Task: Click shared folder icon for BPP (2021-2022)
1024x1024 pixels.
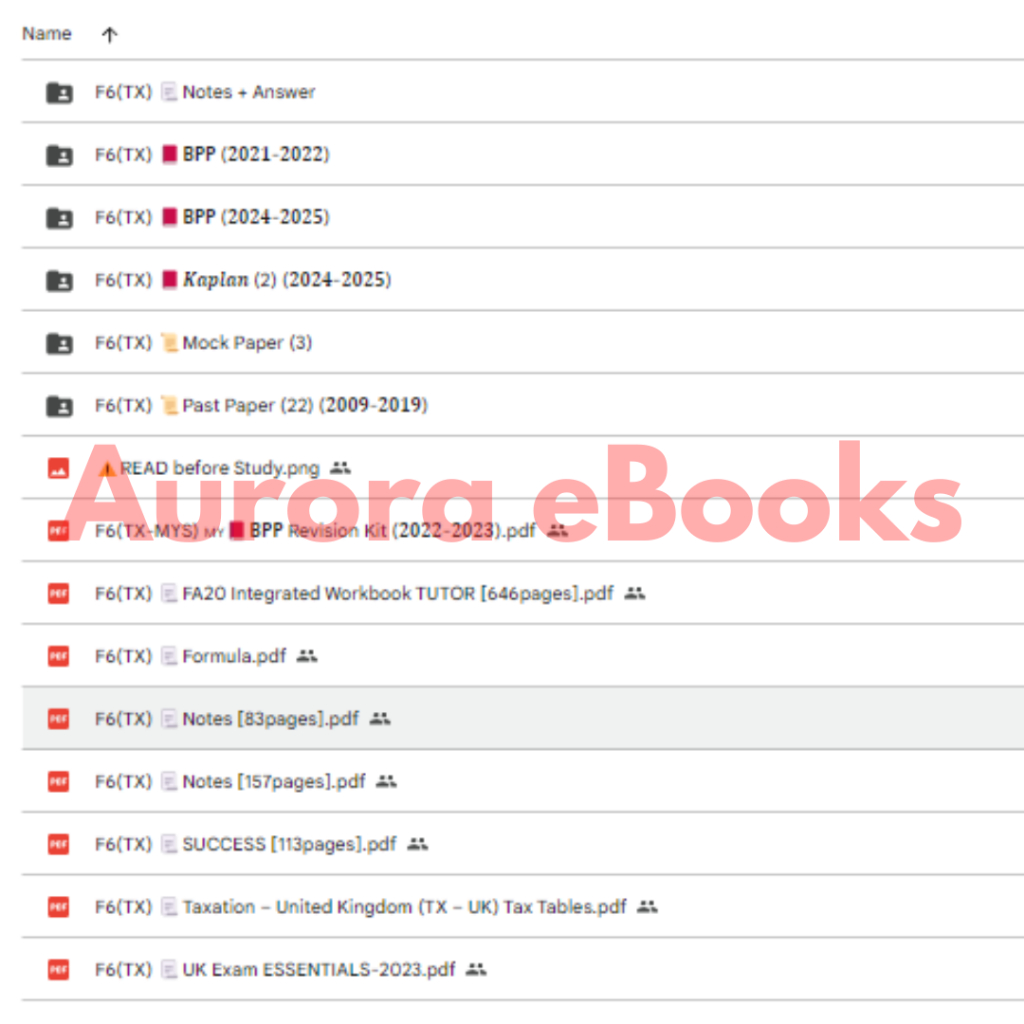Action: [59, 155]
